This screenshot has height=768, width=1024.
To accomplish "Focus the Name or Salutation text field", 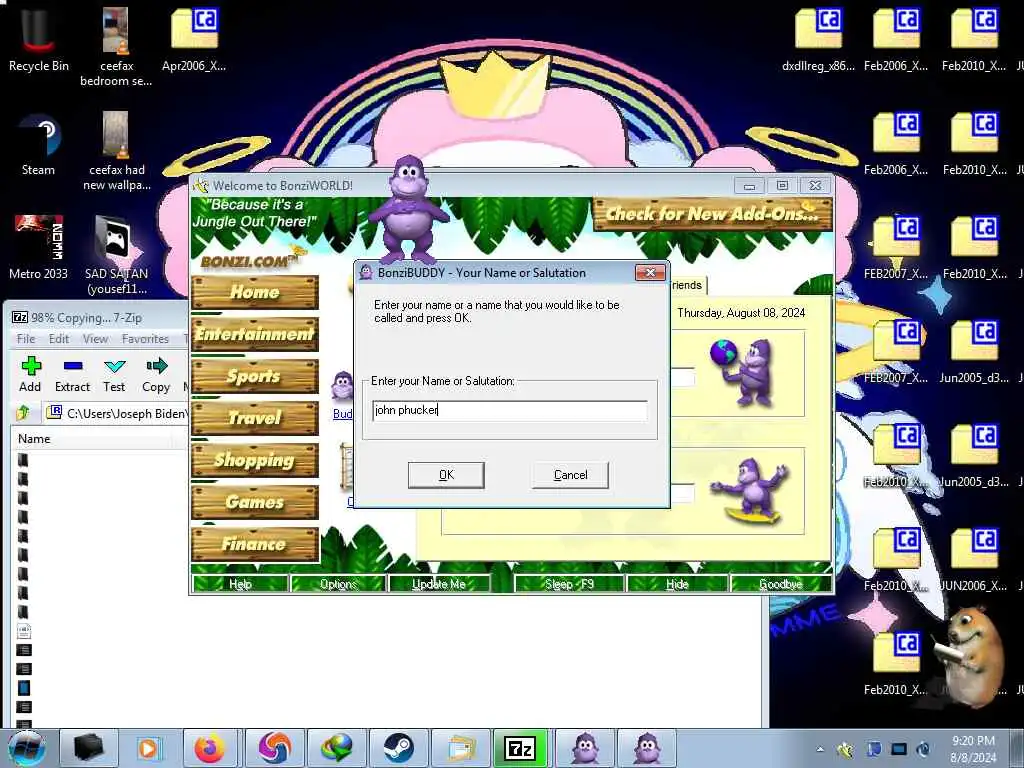I will [509, 410].
